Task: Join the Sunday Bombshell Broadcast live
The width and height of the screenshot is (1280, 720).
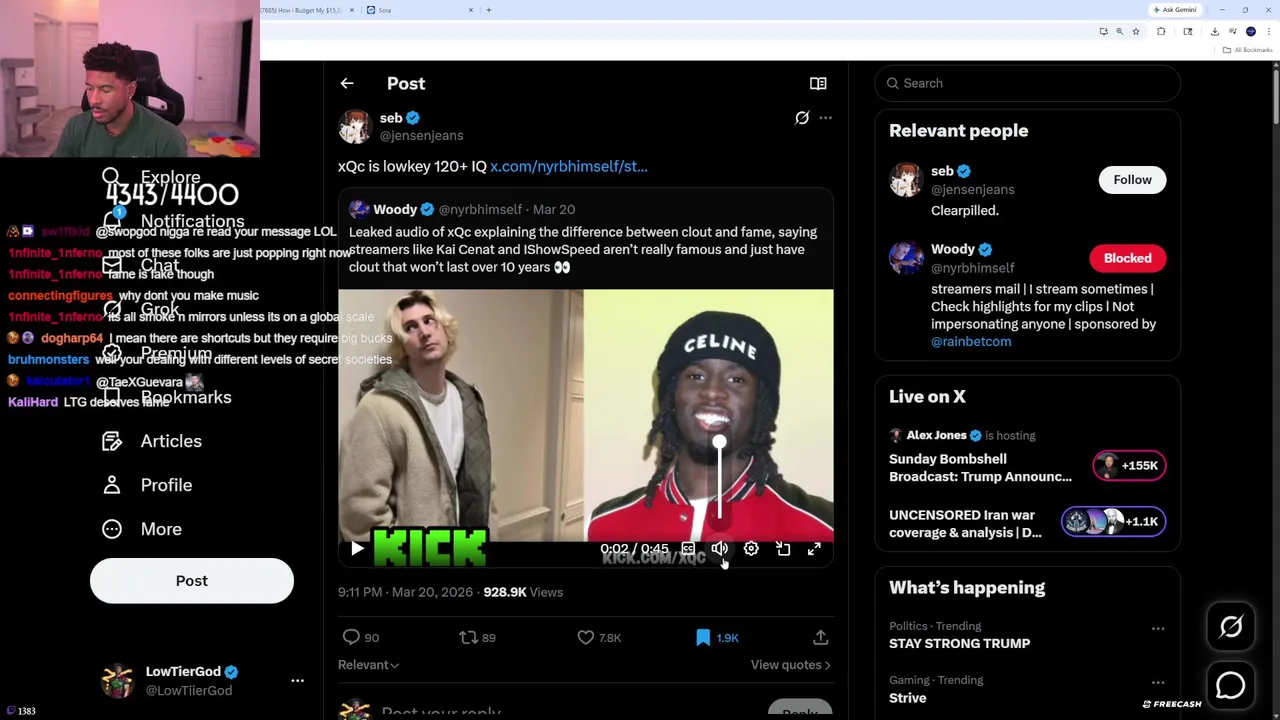Action: coord(980,468)
